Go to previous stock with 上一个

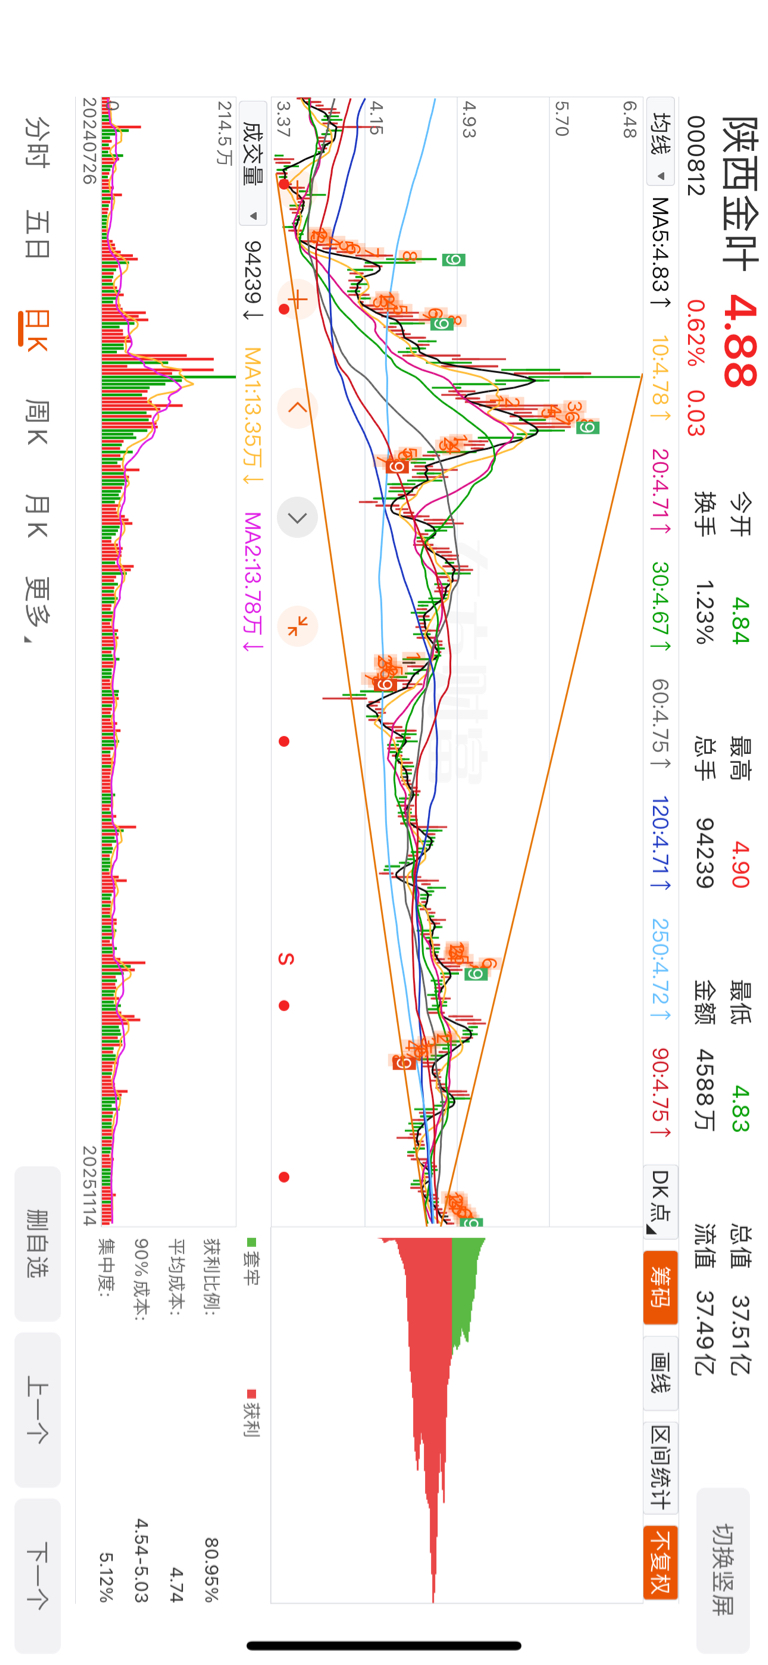pos(37,1409)
